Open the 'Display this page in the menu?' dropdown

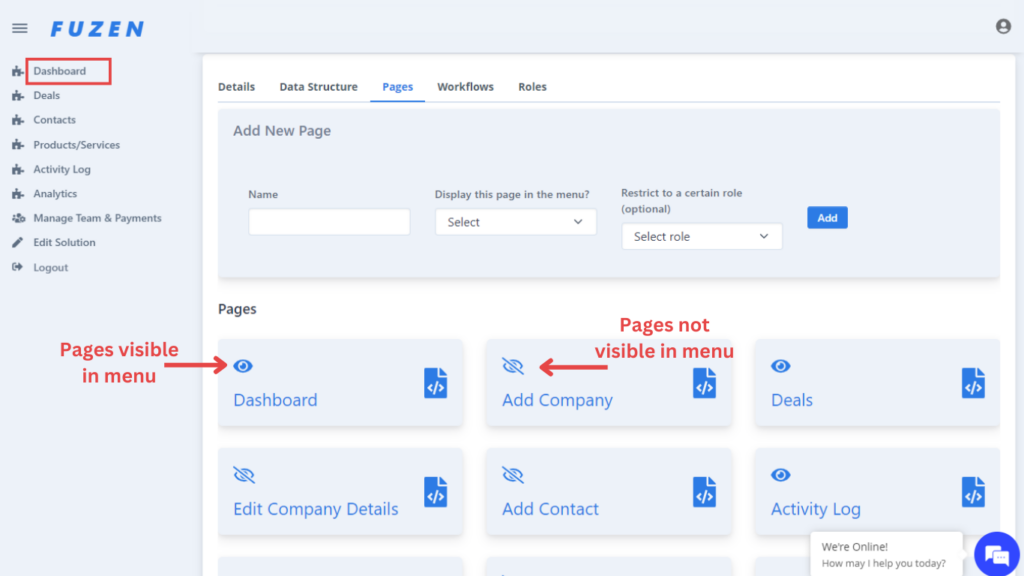click(x=515, y=222)
